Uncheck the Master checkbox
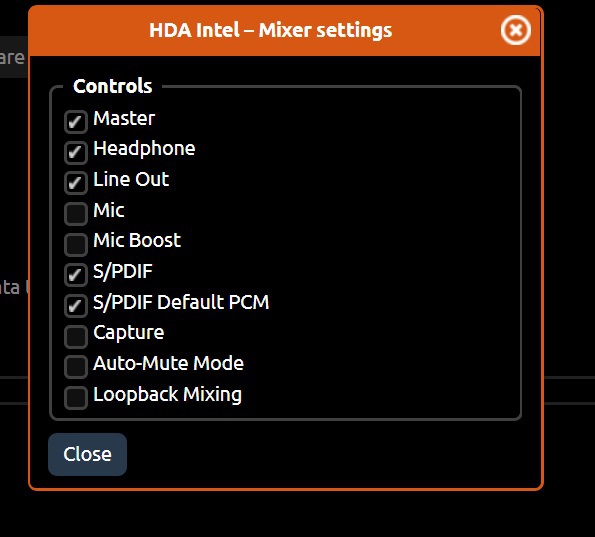This screenshot has height=537, width=595. point(76,122)
